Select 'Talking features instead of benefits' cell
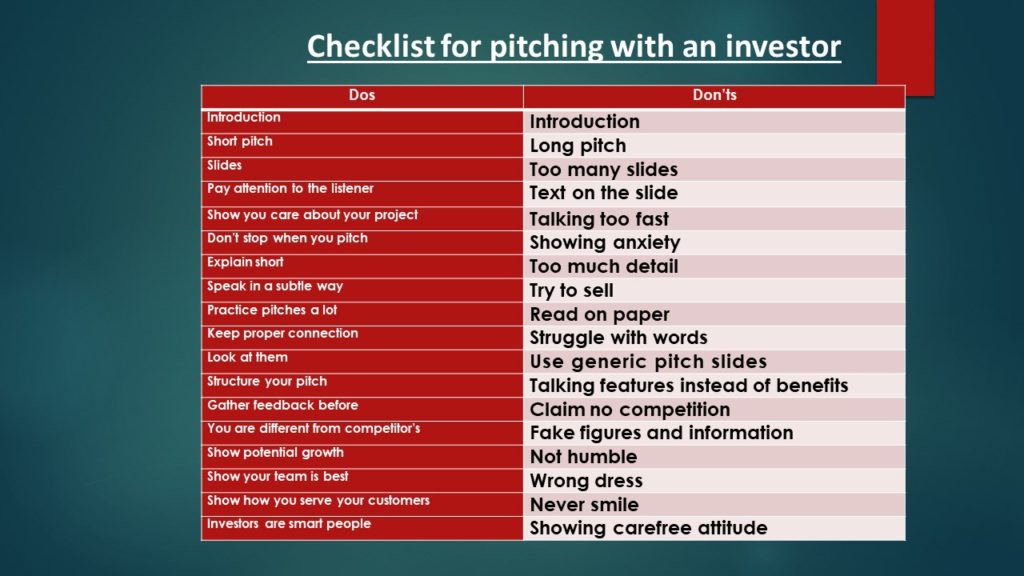 point(714,386)
